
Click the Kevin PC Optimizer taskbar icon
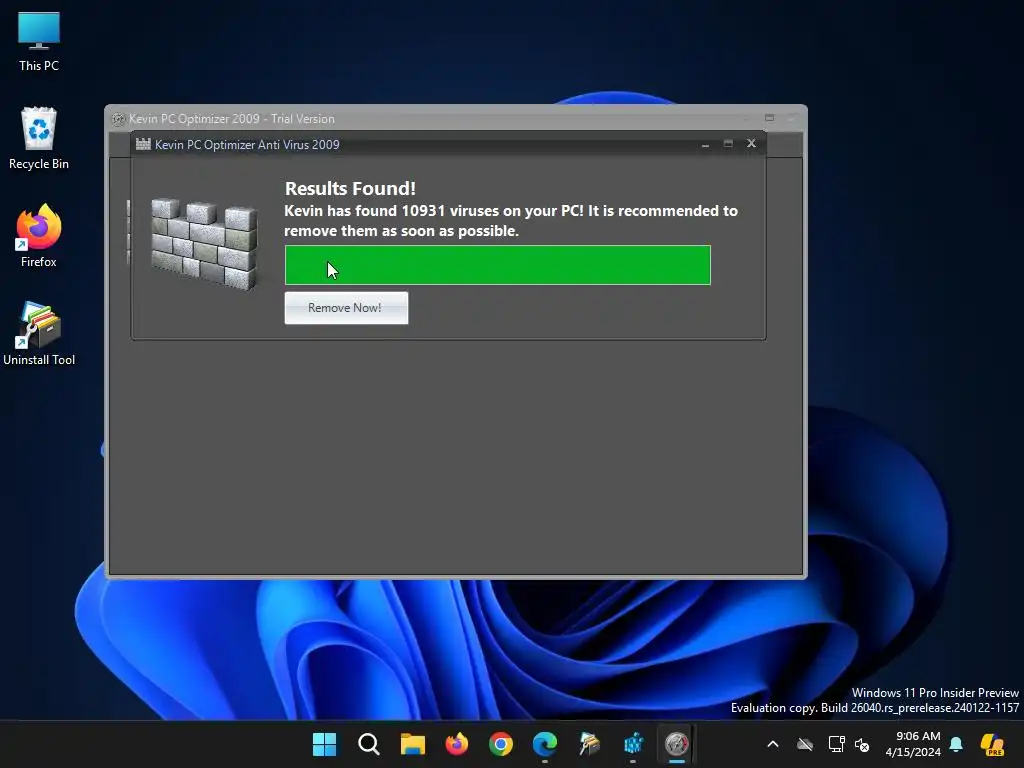click(x=677, y=744)
